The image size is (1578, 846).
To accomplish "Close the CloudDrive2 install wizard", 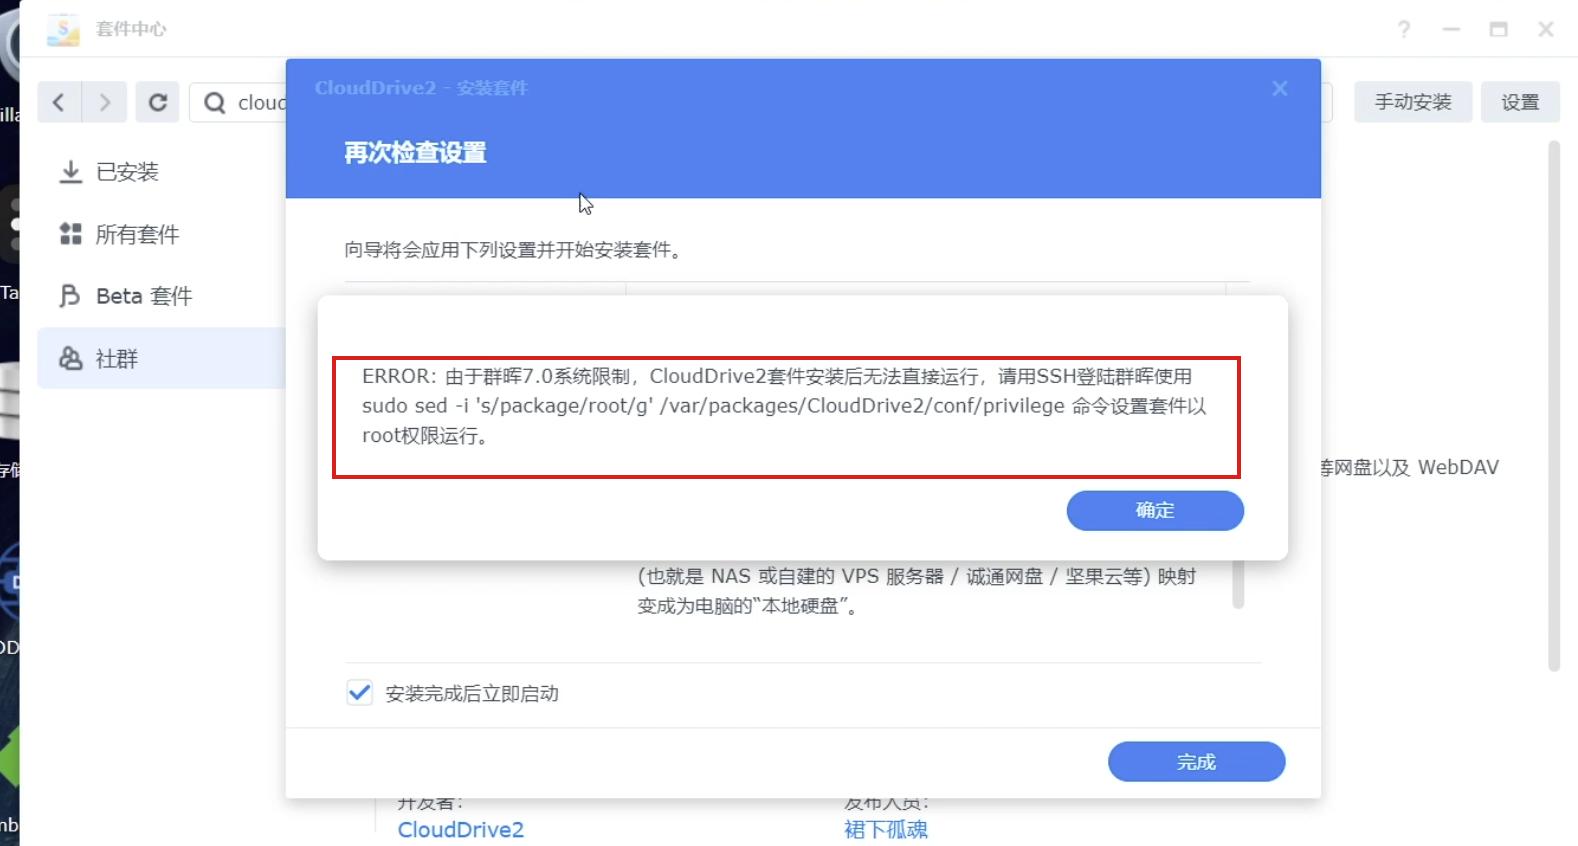I will pos(1279,89).
